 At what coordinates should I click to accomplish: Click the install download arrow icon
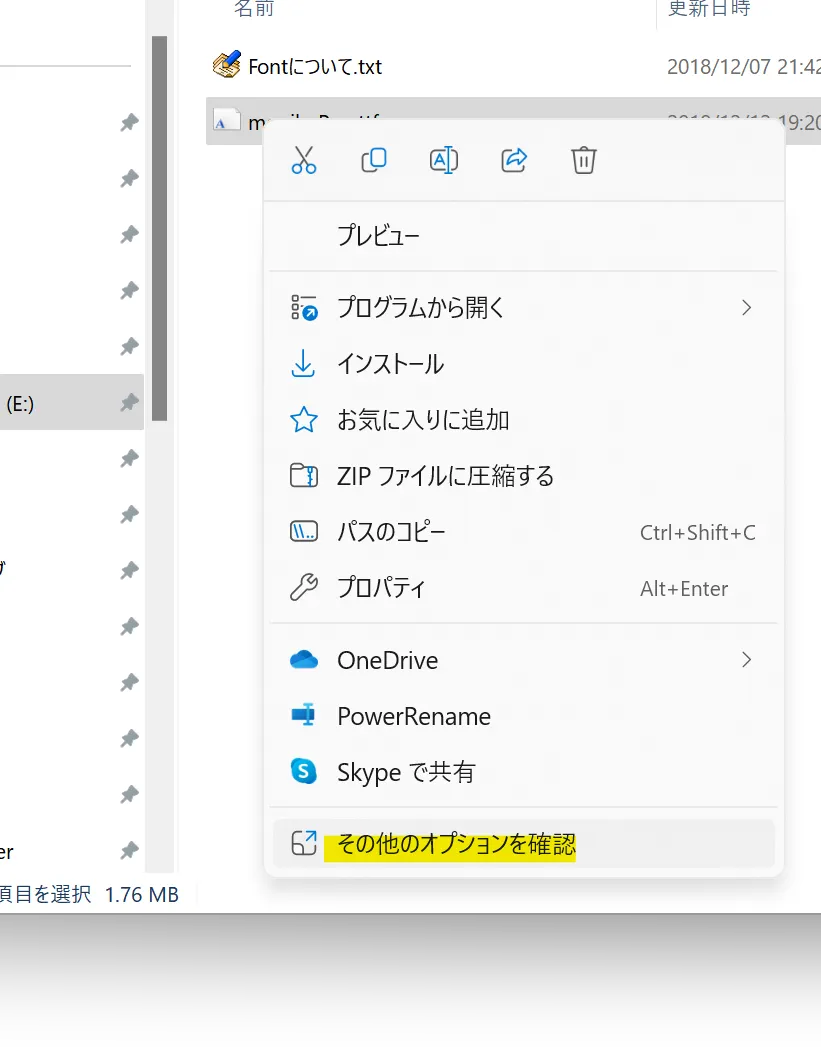(x=303, y=364)
